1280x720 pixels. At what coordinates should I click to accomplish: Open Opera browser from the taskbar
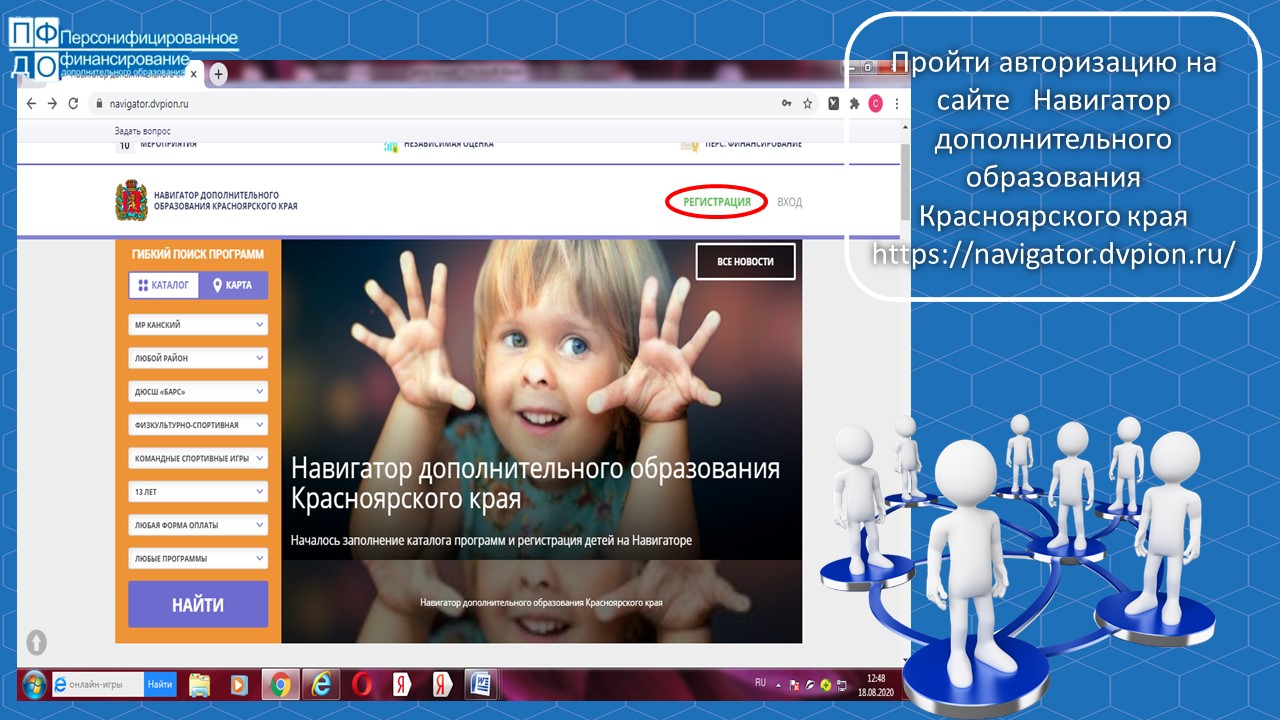pos(362,684)
